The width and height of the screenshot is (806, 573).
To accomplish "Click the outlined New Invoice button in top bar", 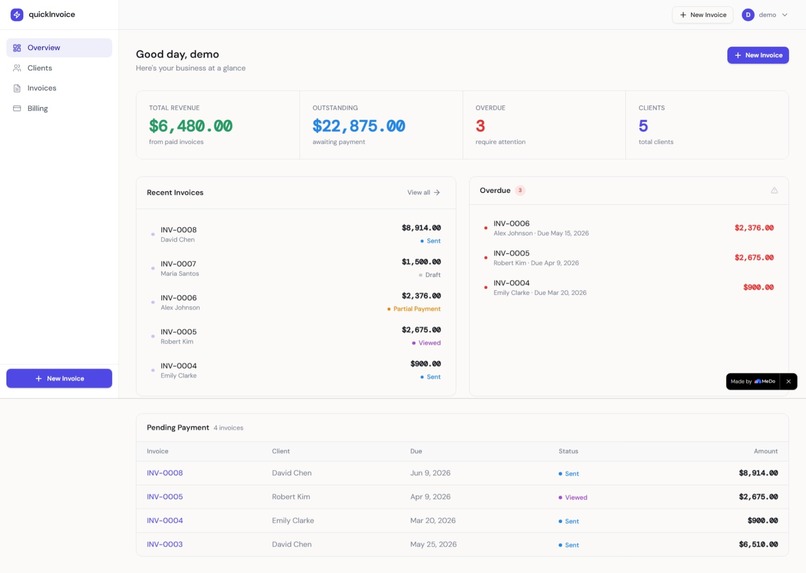I will tap(703, 15).
